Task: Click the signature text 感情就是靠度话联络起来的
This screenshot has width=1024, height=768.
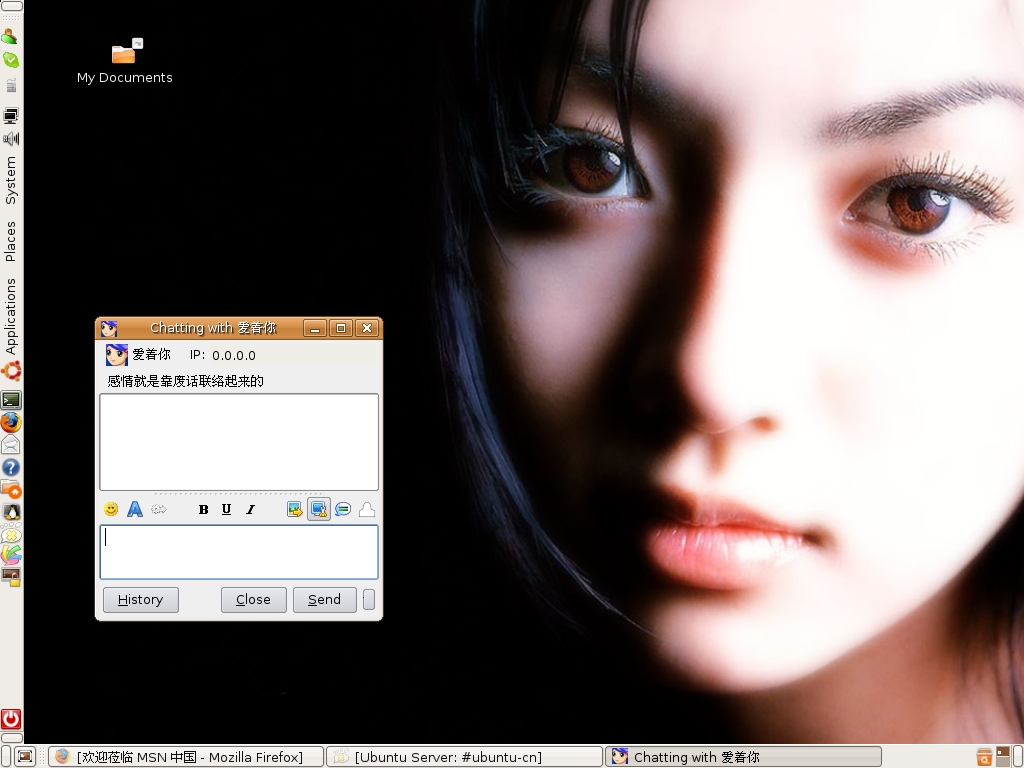Action: pyautogui.click(x=185, y=381)
